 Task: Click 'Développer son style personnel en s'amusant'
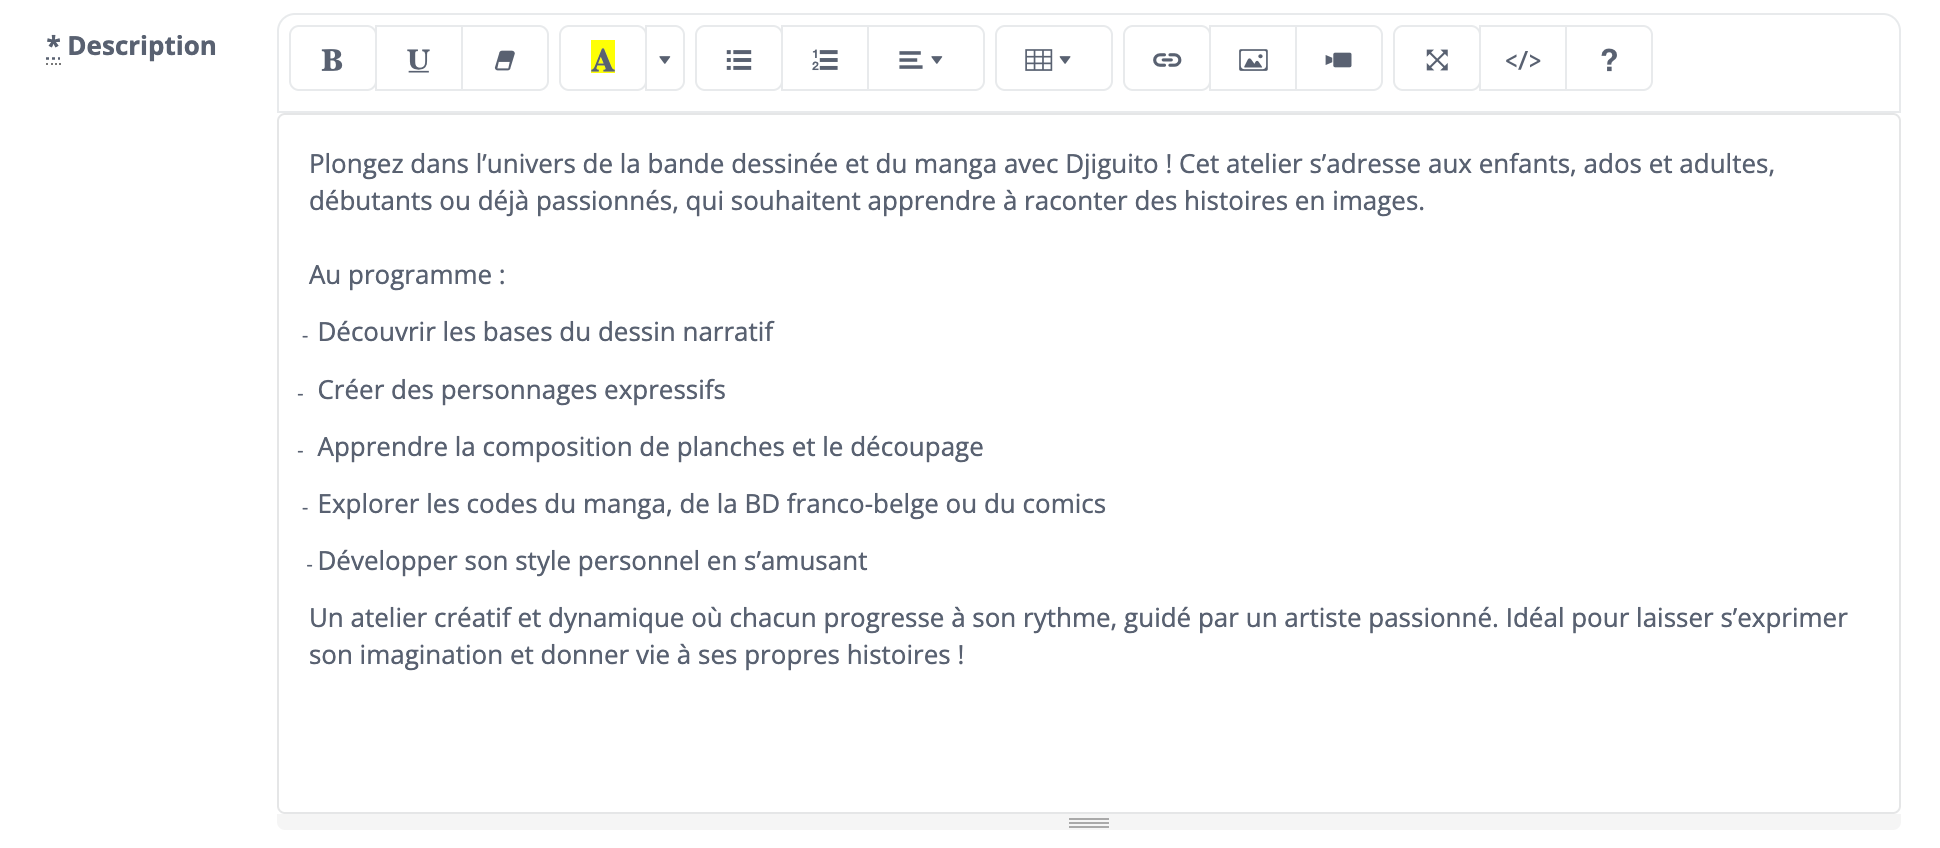592,561
